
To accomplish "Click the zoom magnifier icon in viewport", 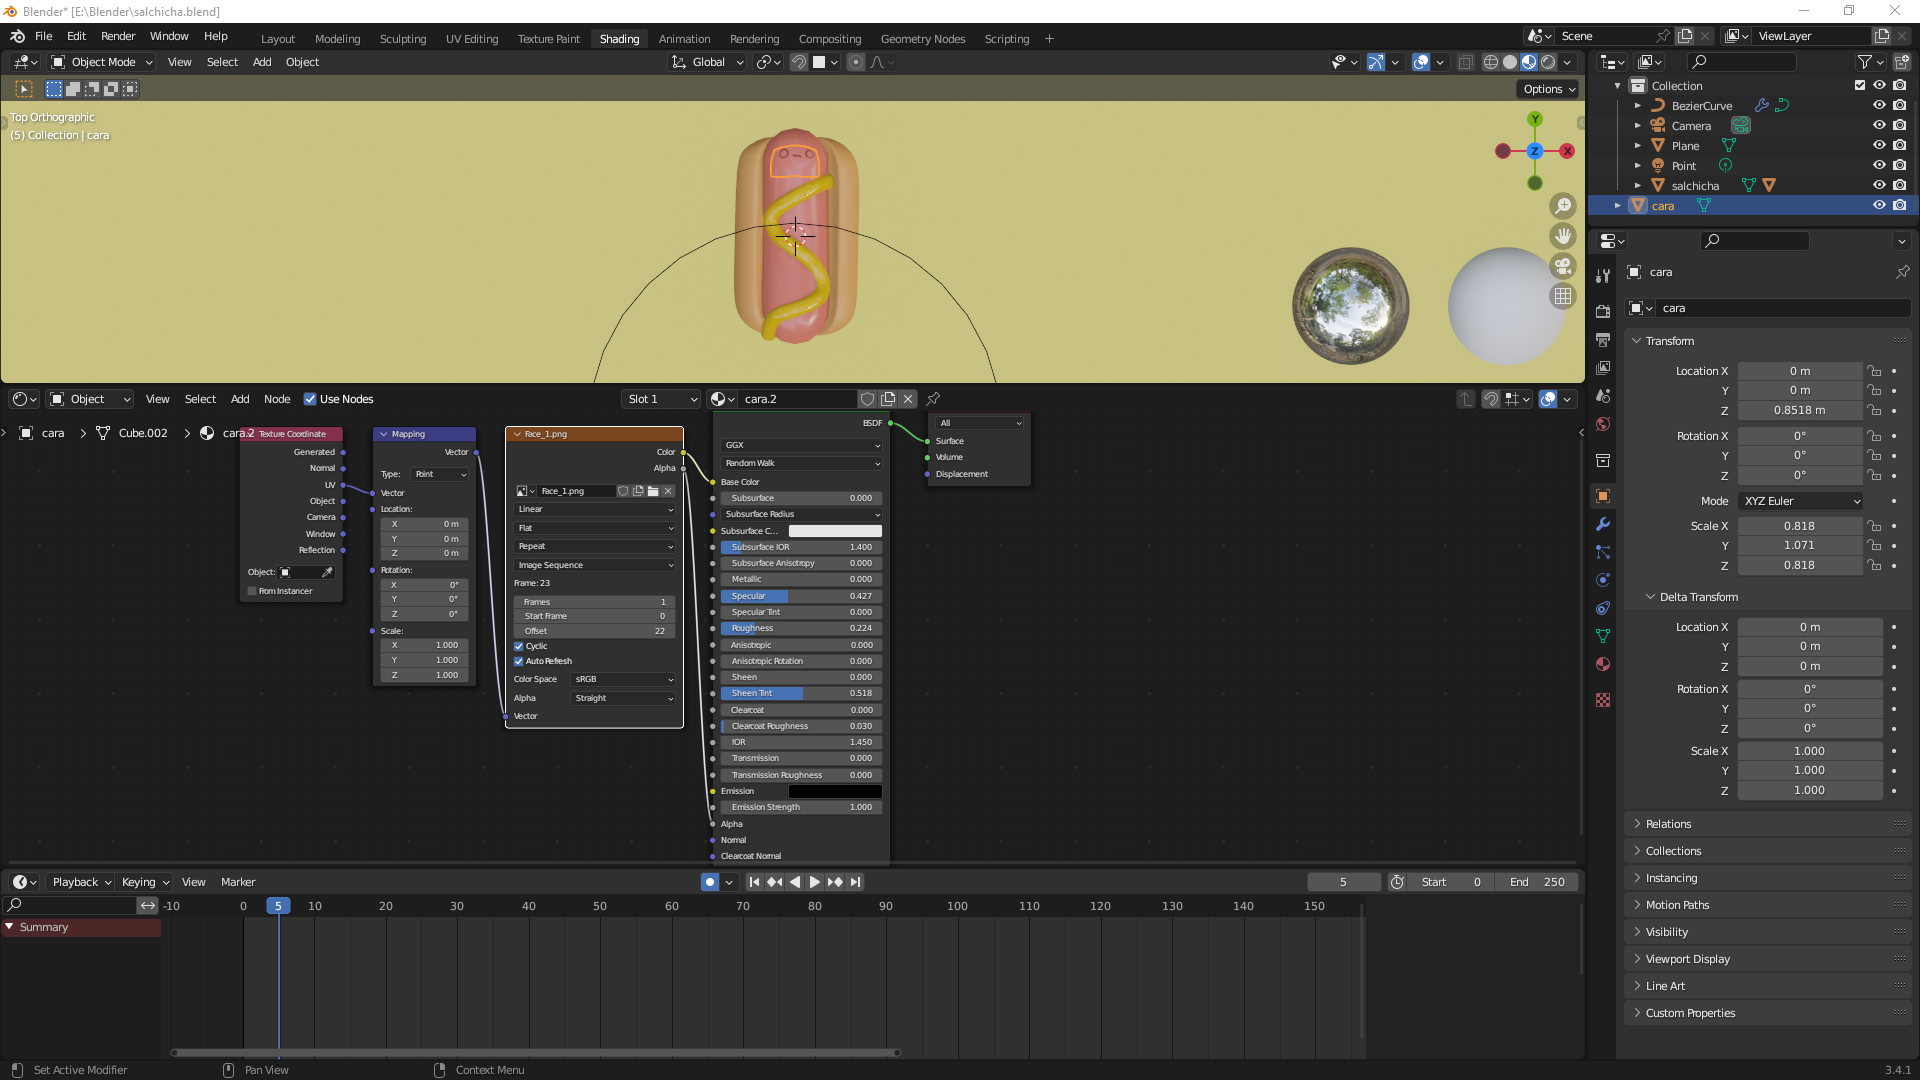I will [1562, 206].
